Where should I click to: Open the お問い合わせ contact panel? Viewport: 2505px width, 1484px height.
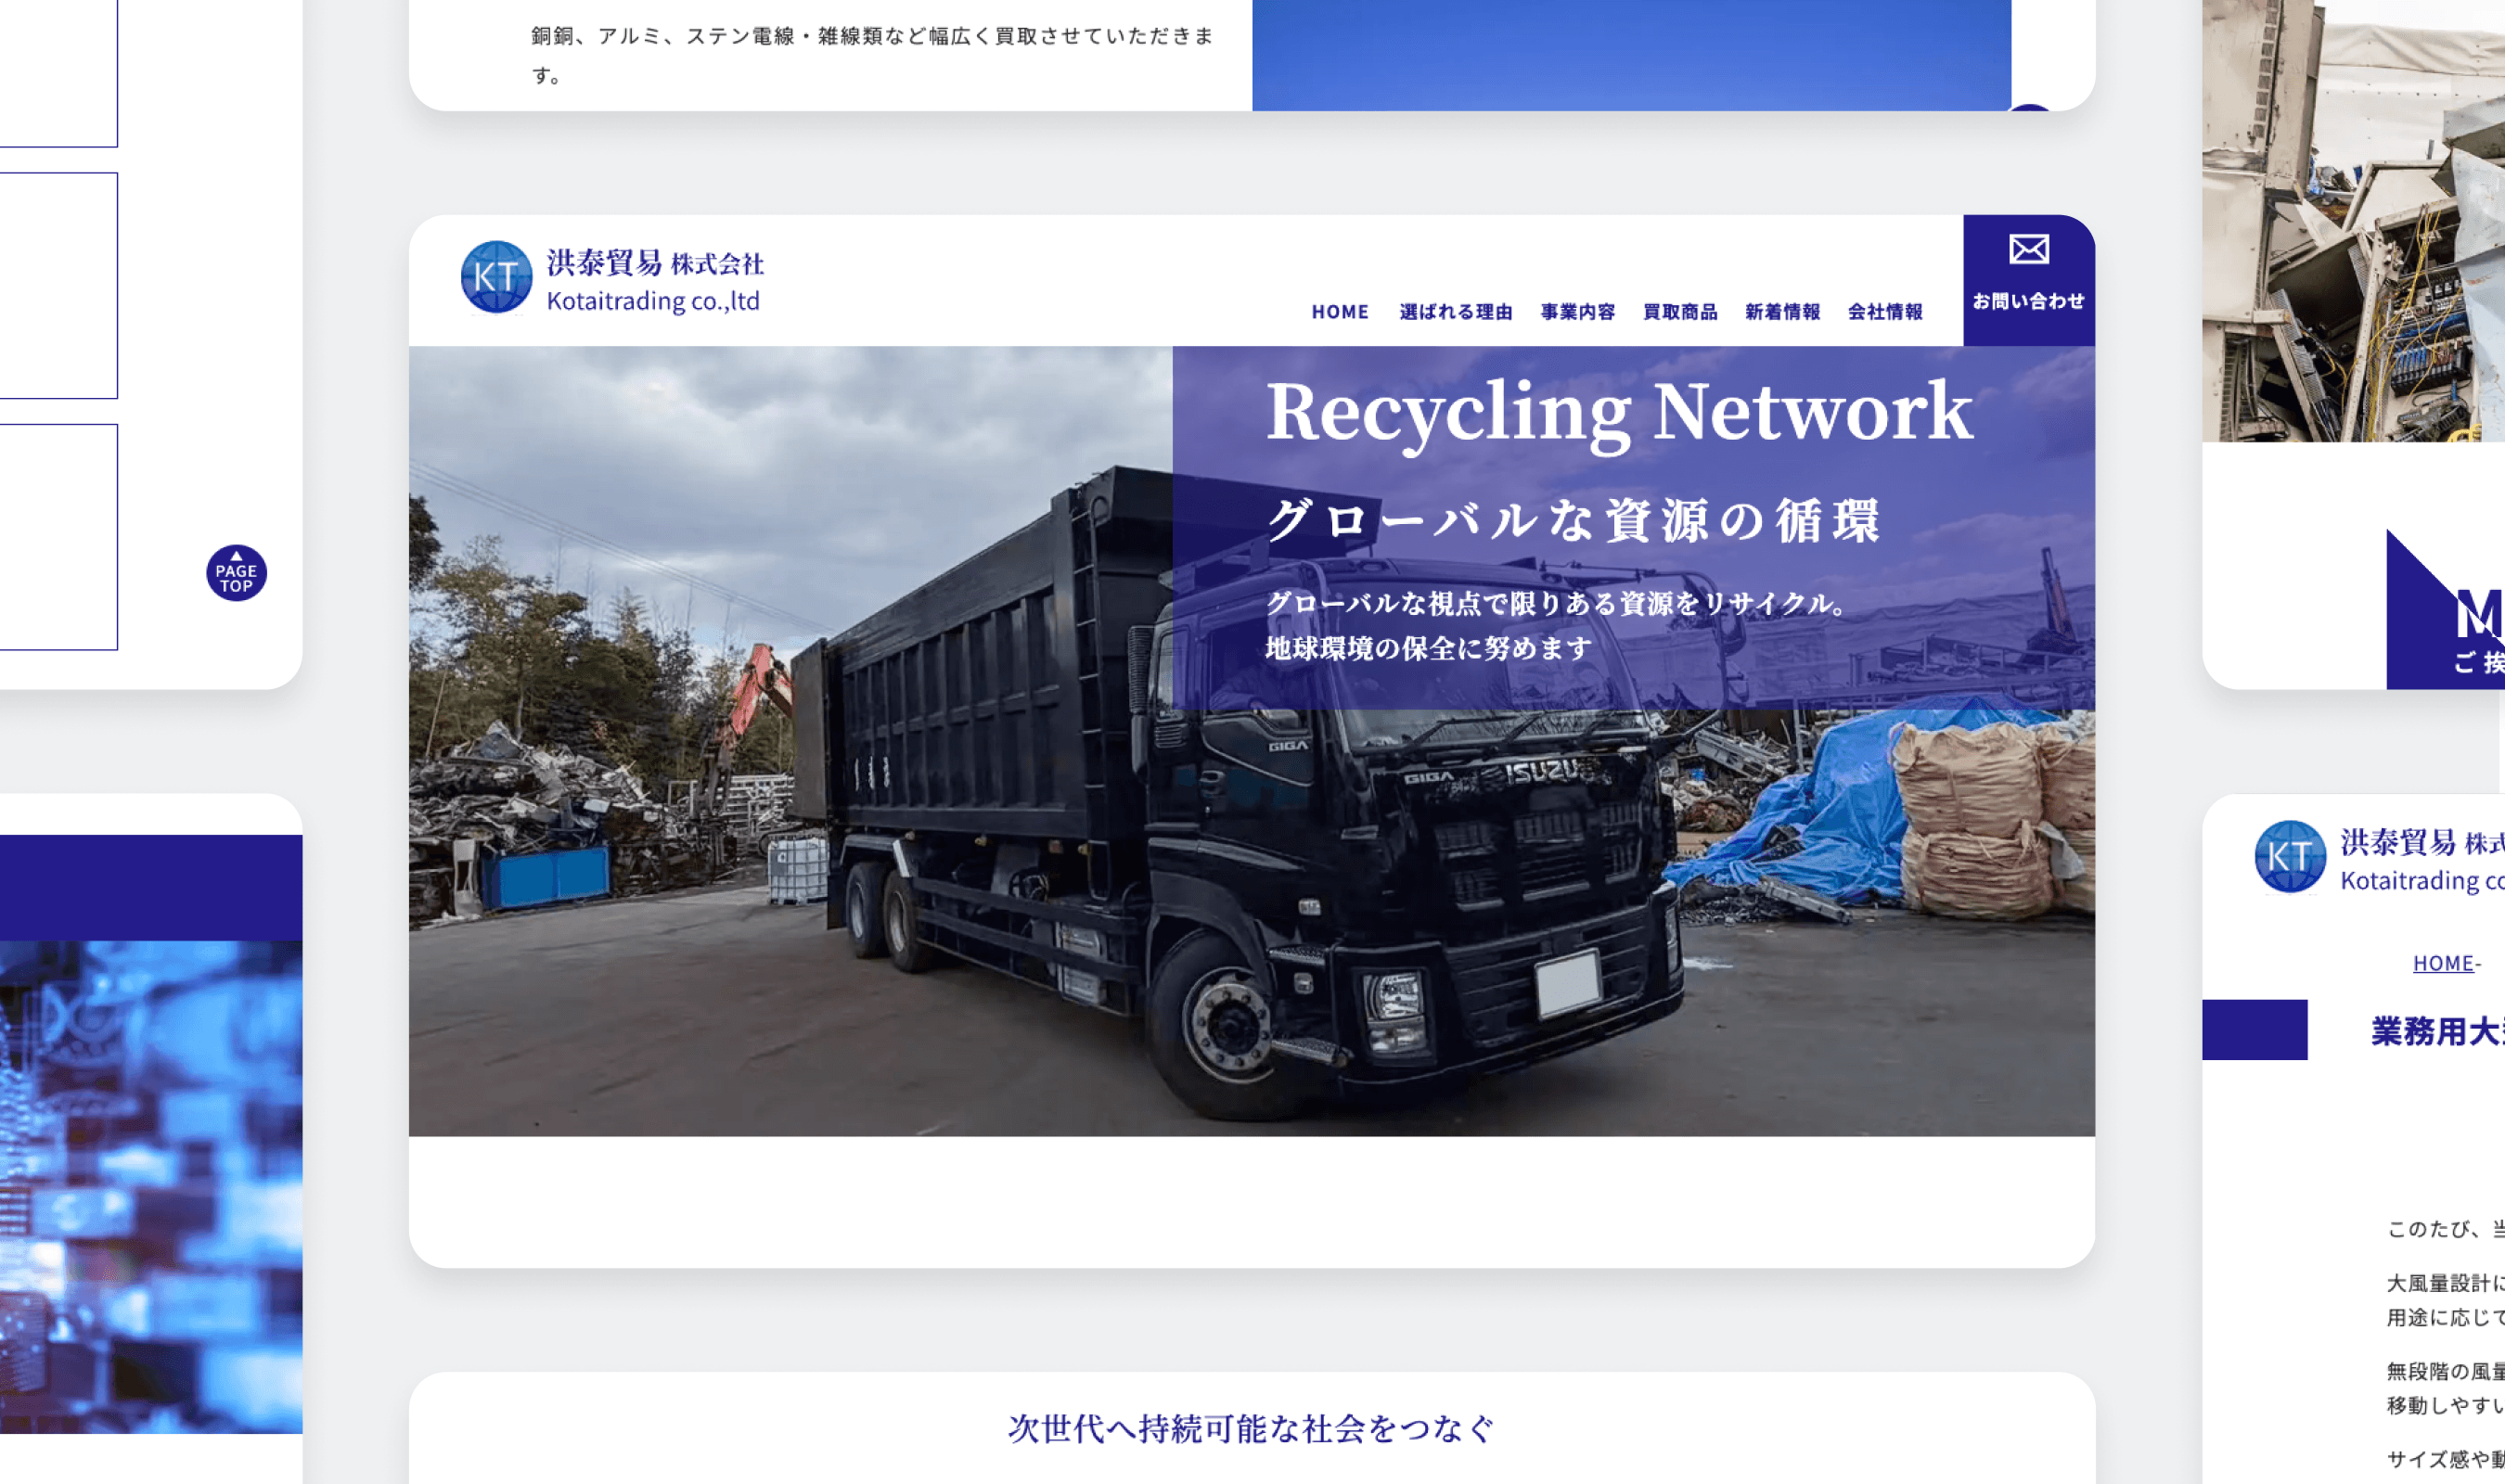(2029, 297)
